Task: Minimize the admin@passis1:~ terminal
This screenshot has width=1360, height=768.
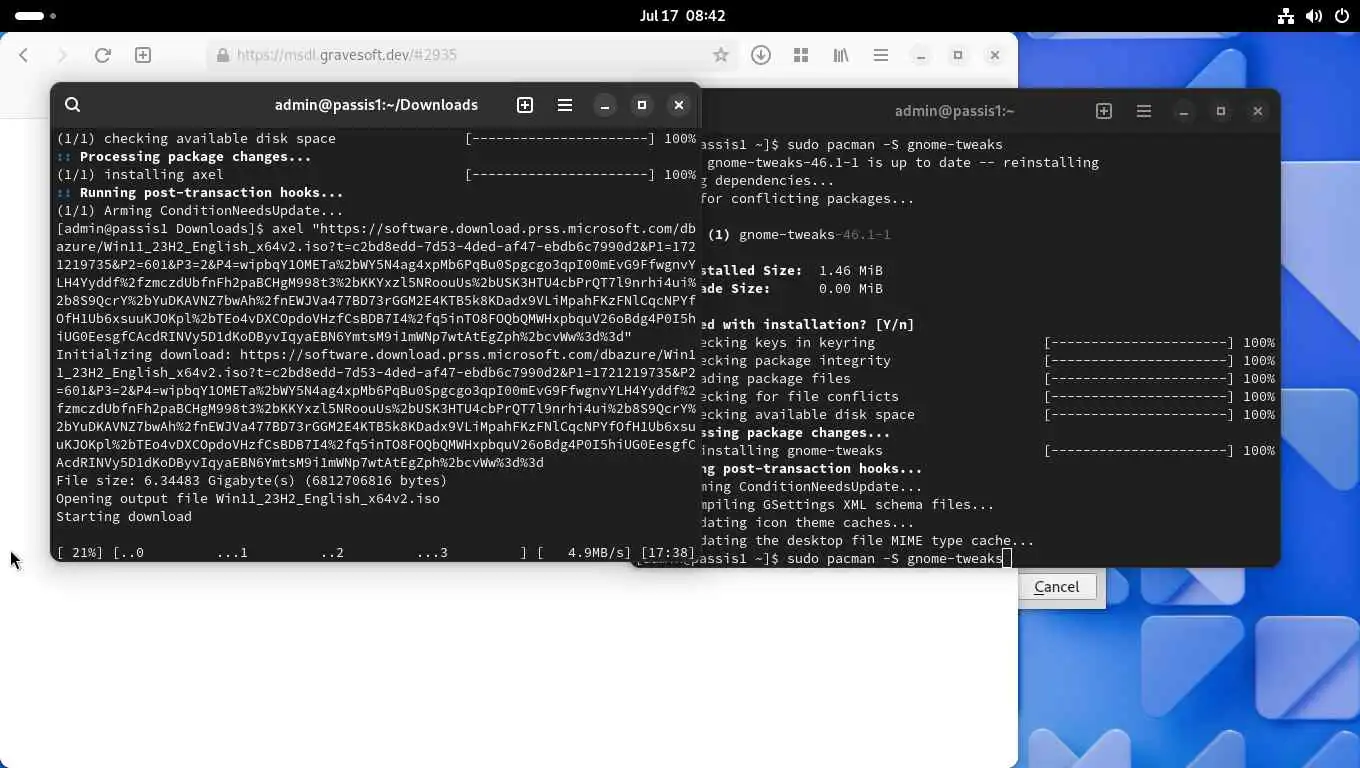Action: click(x=1183, y=111)
